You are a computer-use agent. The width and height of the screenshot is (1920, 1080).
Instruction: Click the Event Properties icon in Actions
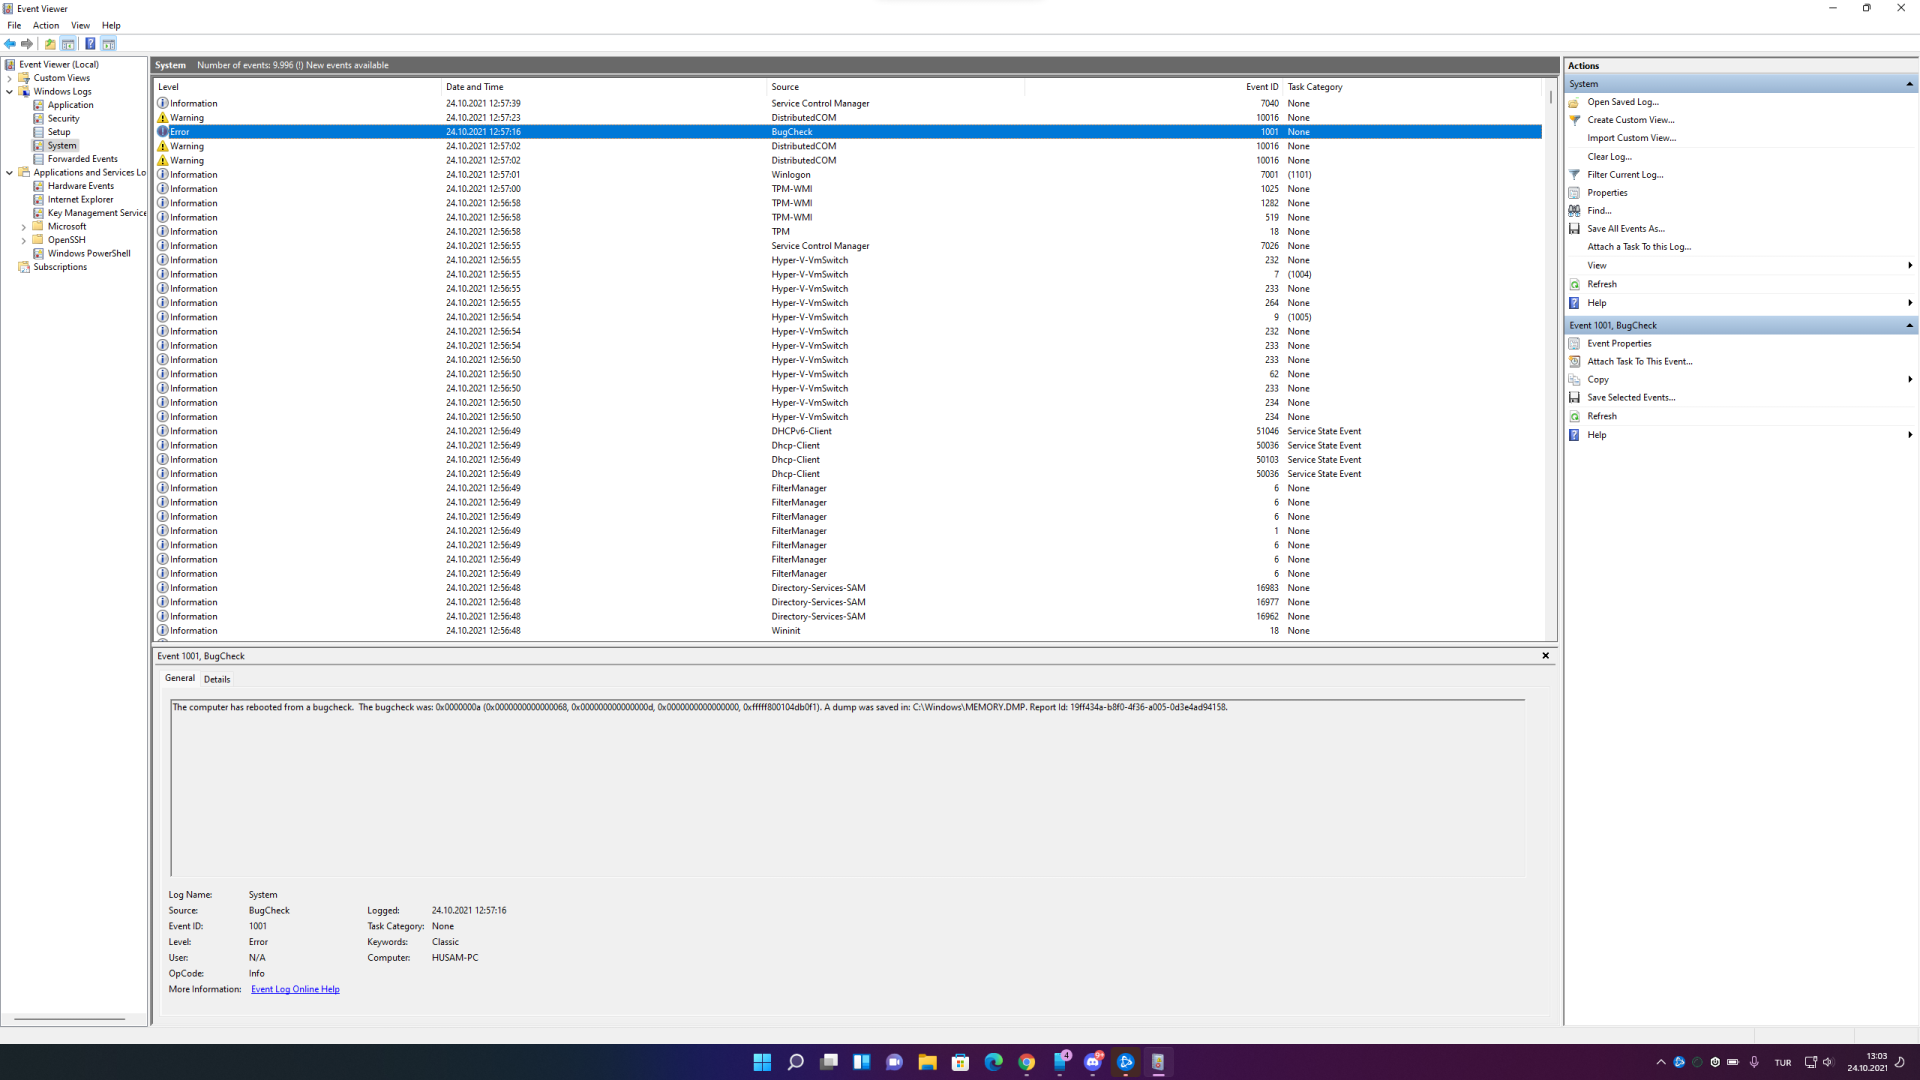(1574, 344)
